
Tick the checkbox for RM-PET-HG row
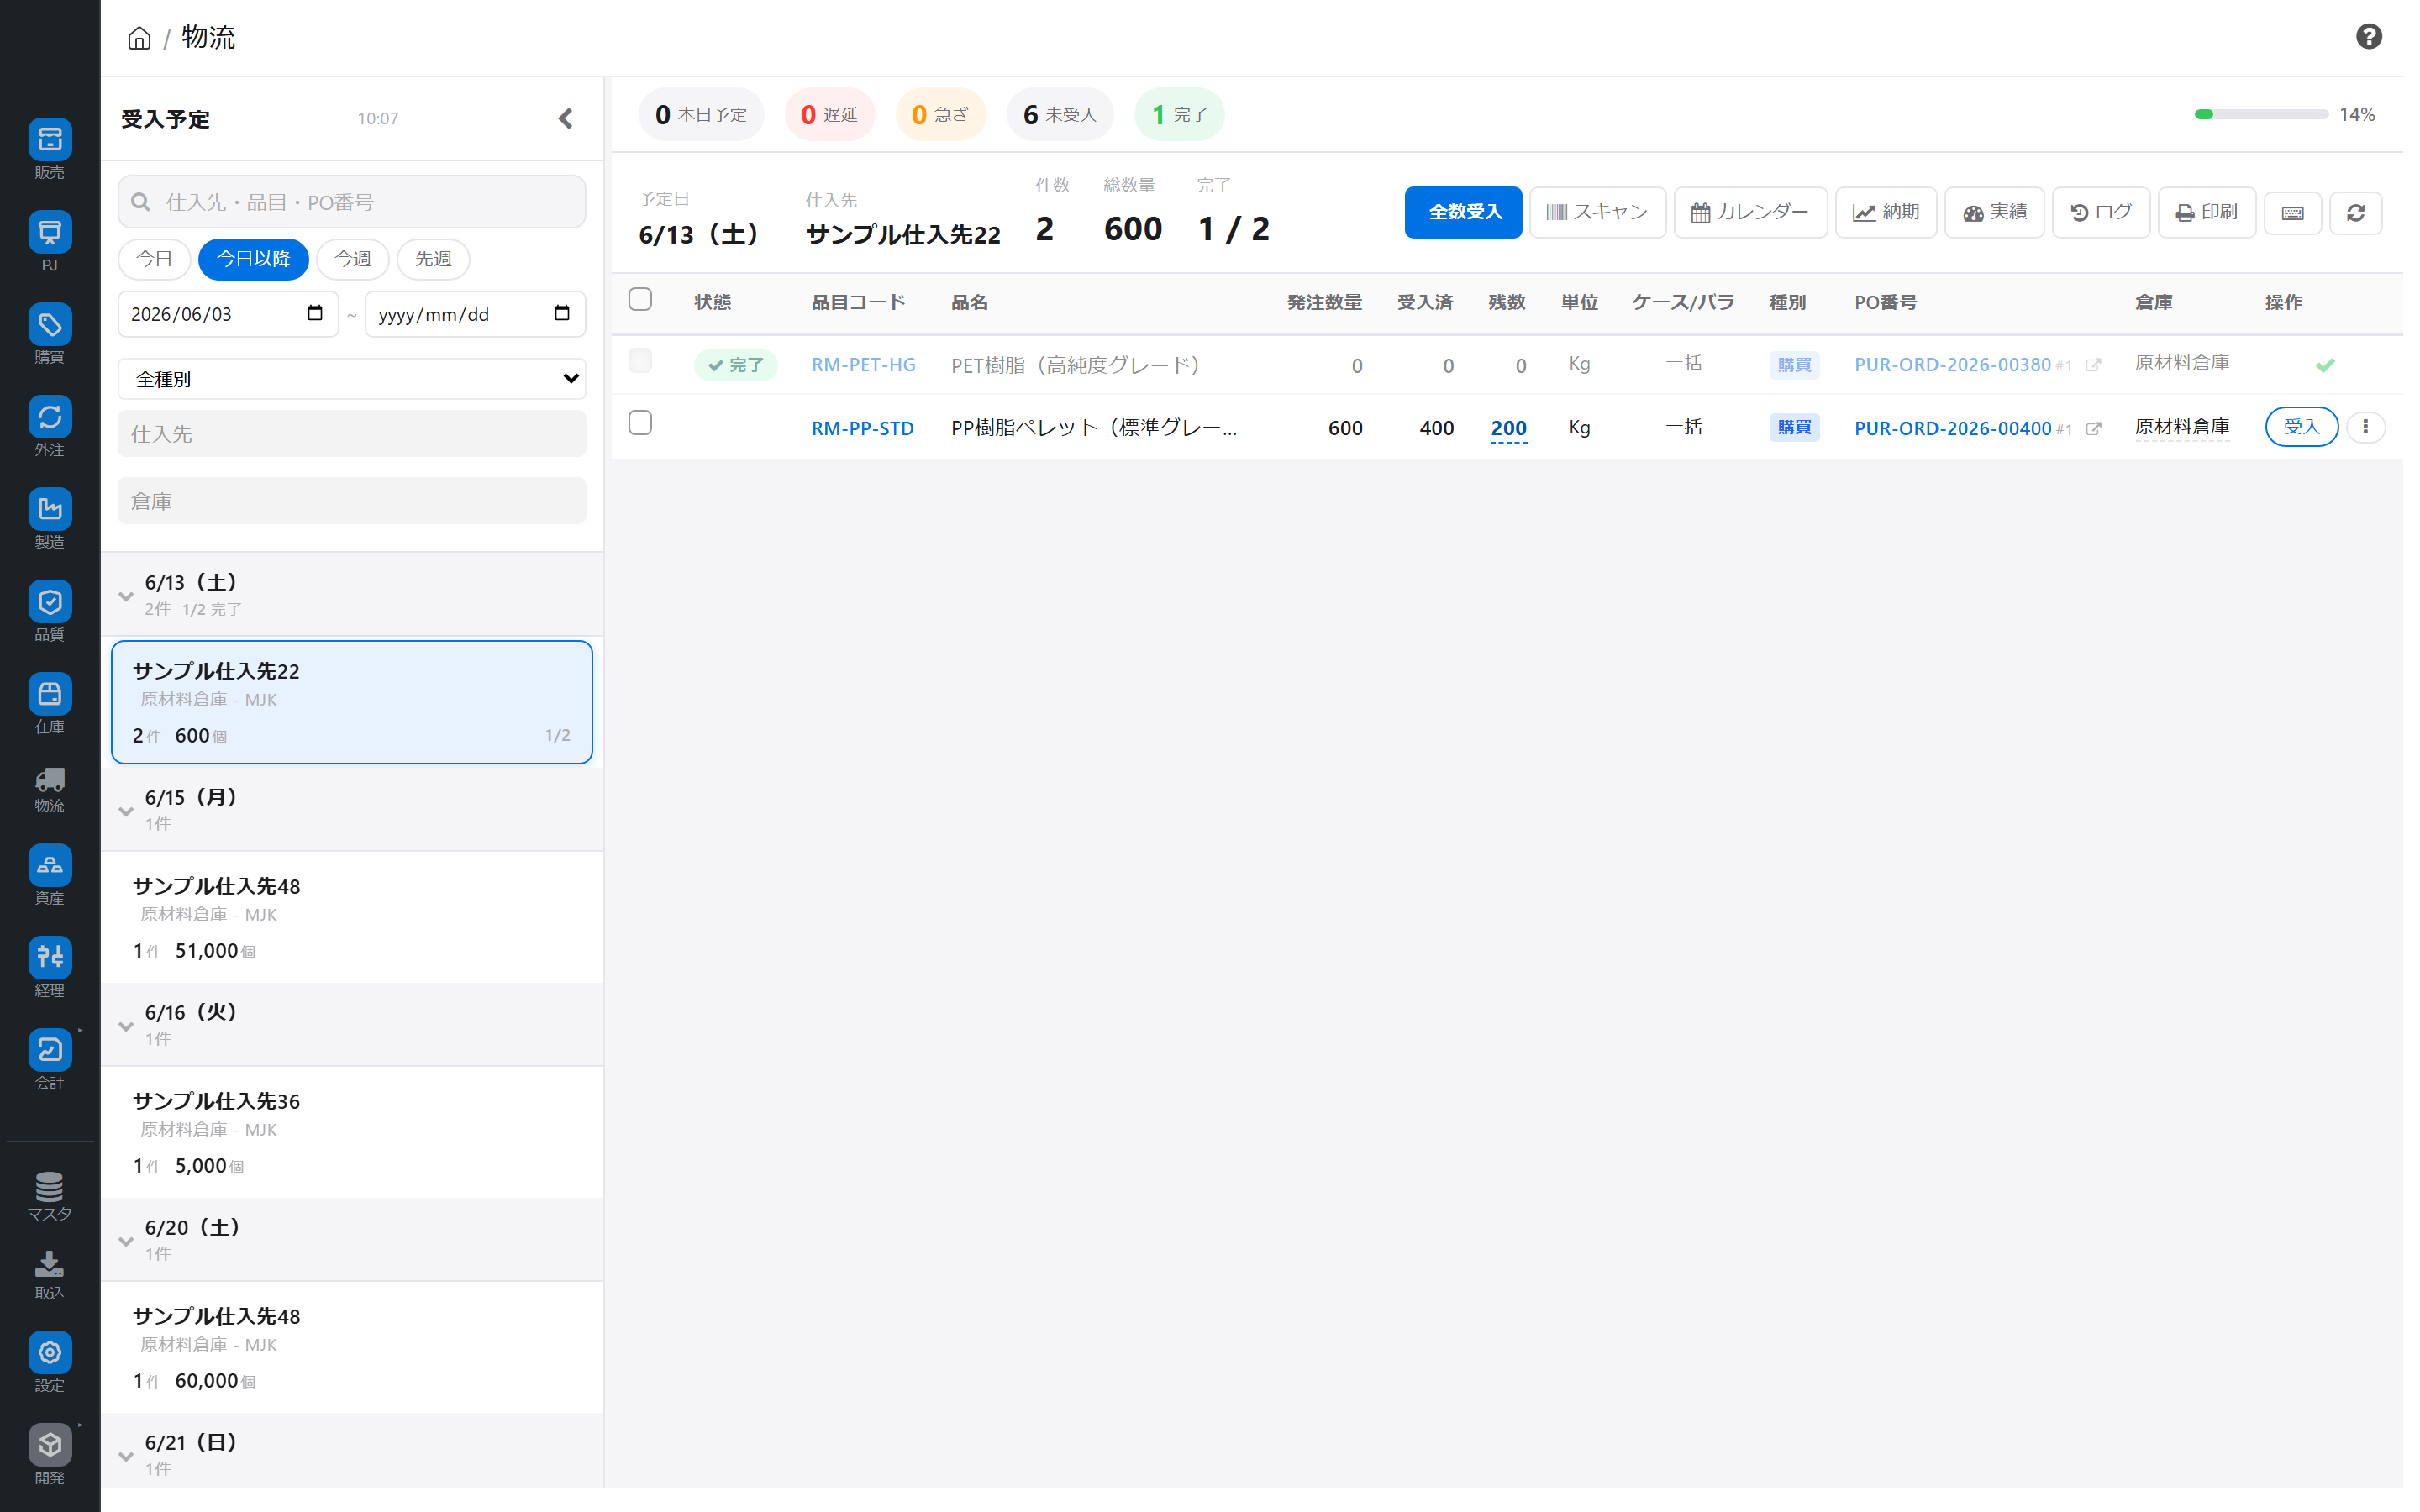pos(640,361)
